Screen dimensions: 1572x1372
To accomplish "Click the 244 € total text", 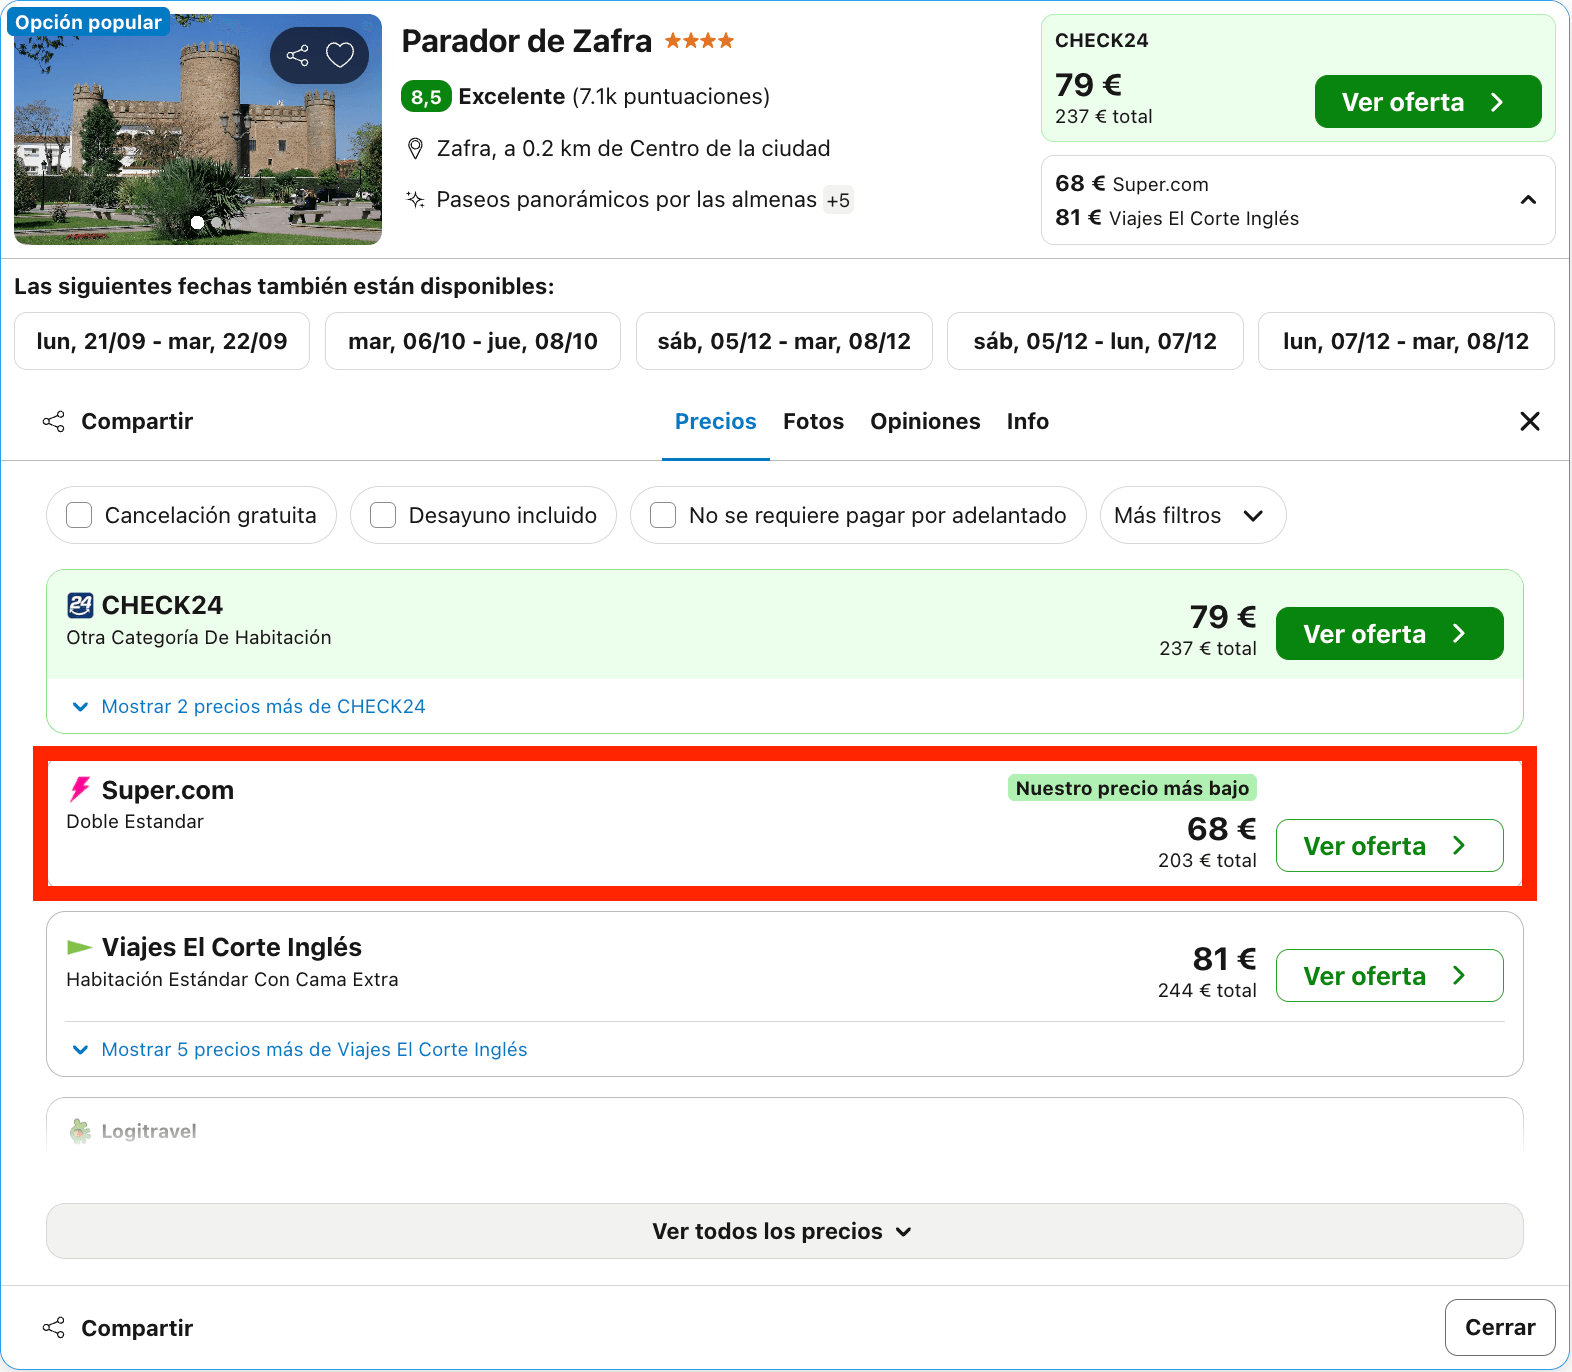I will [x=1207, y=990].
